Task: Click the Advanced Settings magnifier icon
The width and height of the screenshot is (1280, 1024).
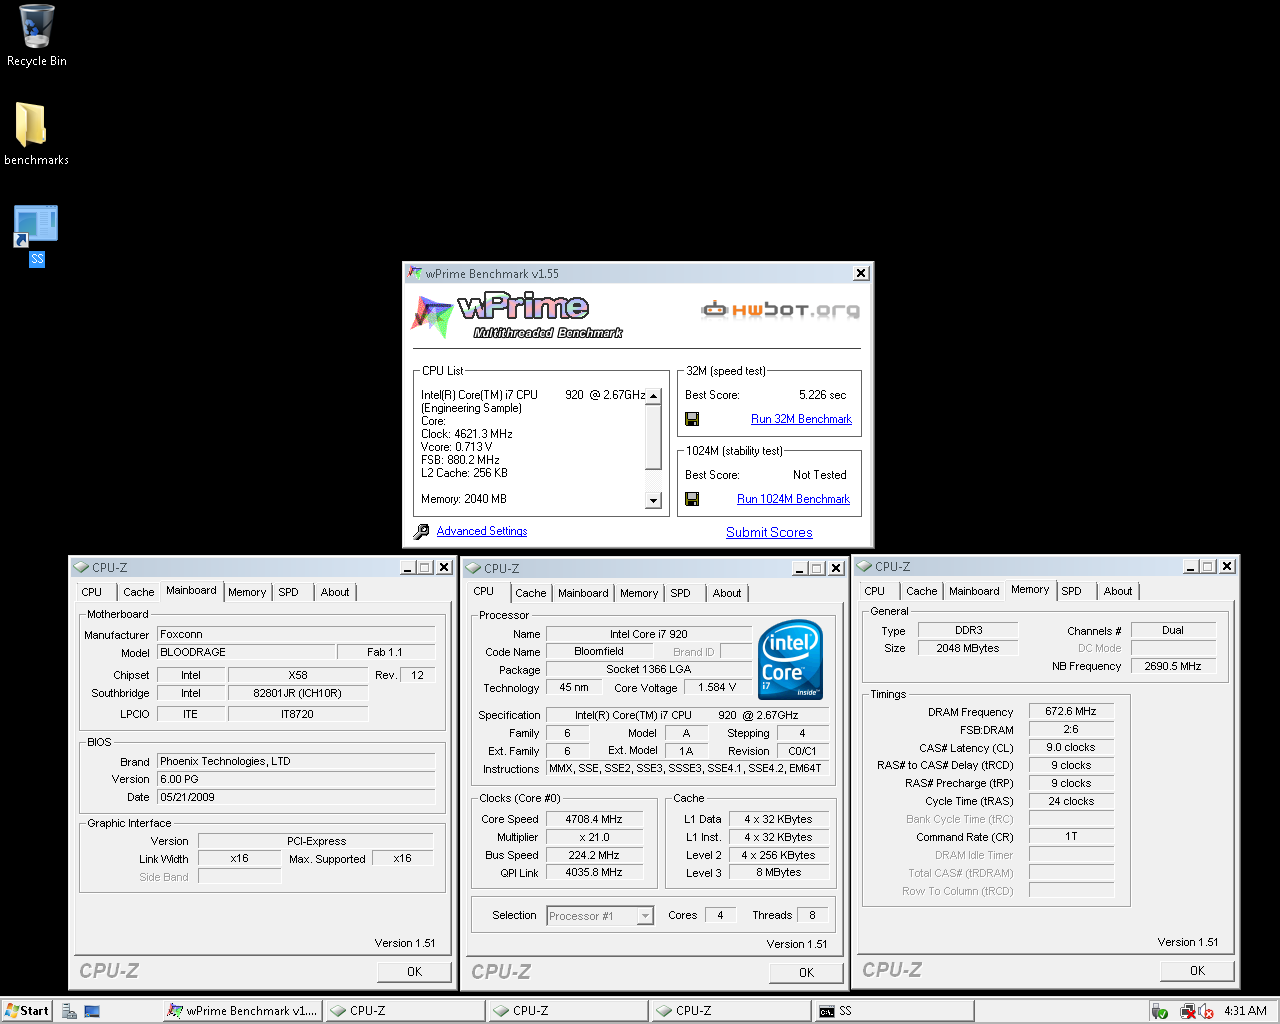Action: click(x=421, y=532)
